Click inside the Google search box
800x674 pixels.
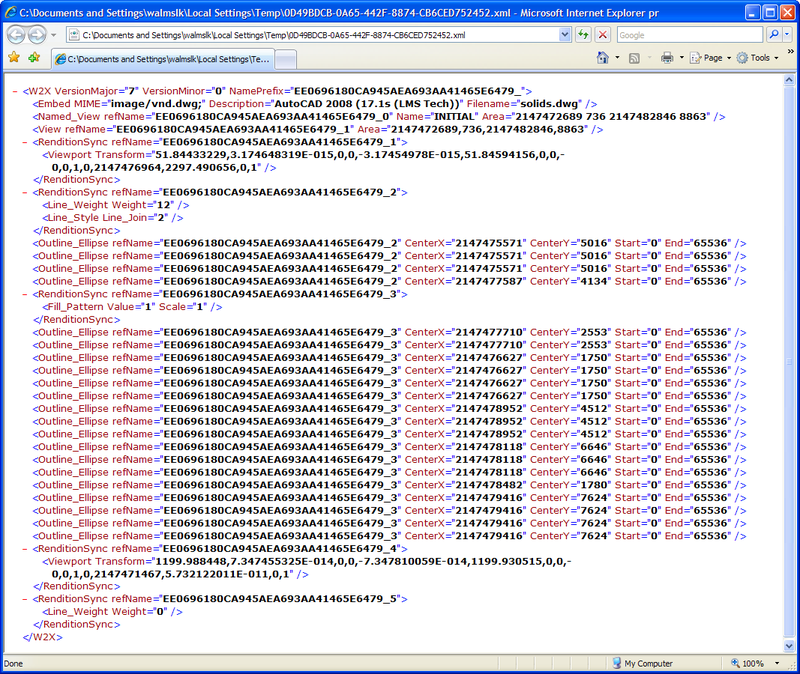(x=688, y=34)
